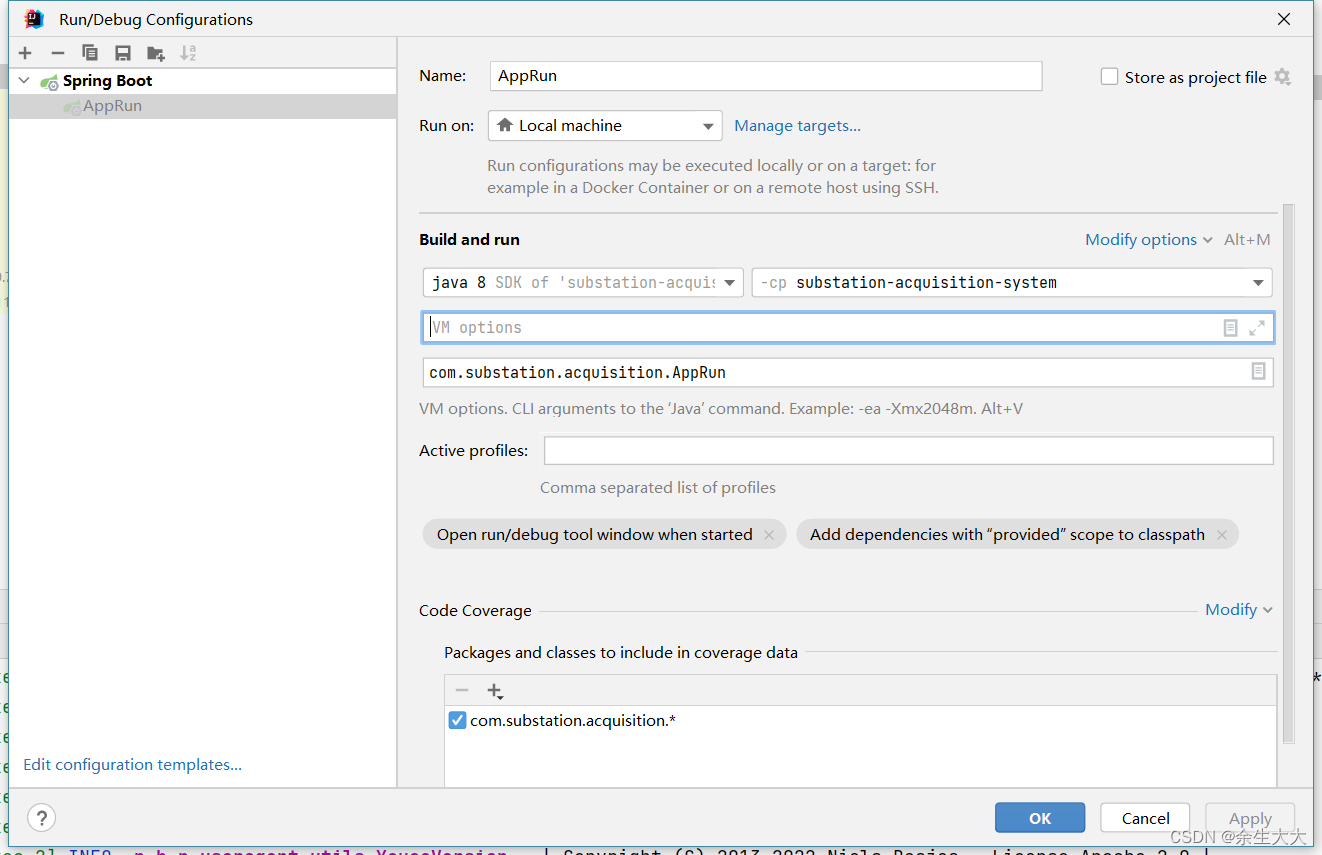The image size is (1322, 855).
Task: Insert macros in VM options field
Action: (1231, 327)
